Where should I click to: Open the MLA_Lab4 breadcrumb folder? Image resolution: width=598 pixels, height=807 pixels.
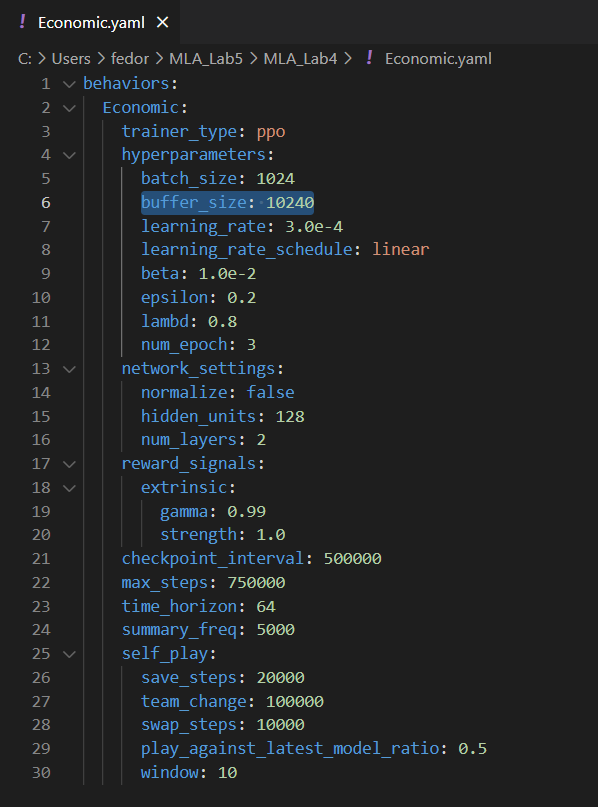click(301, 59)
